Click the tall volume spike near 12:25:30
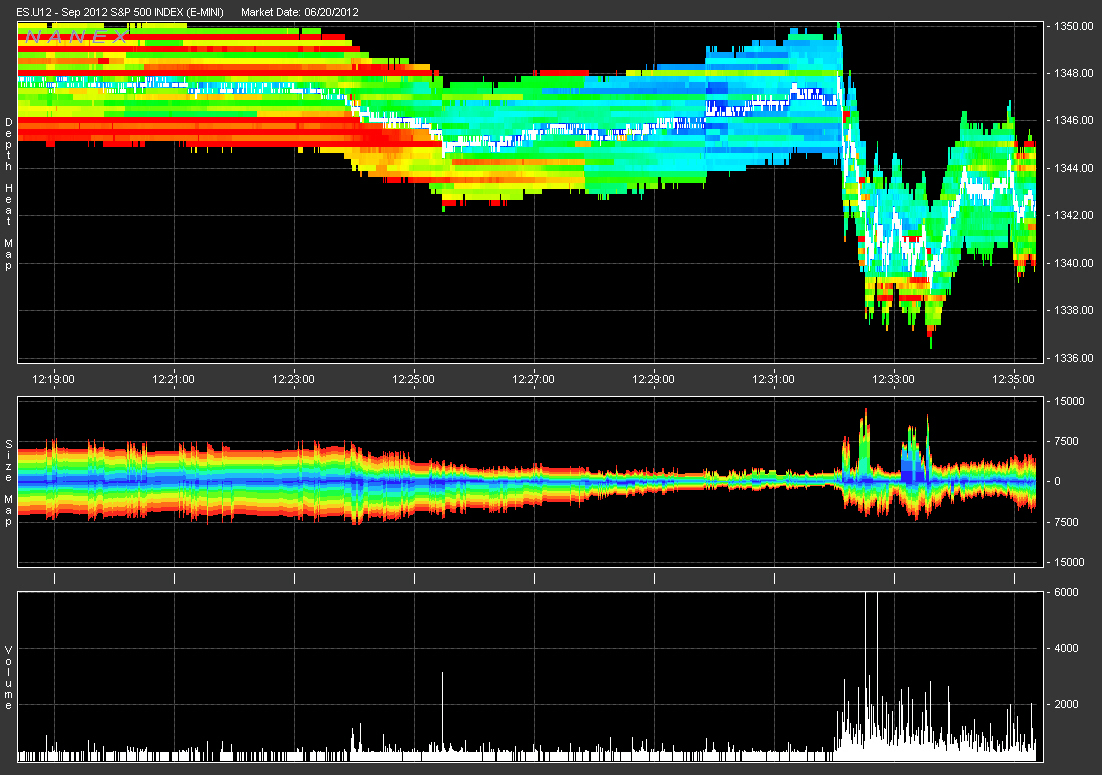Viewport: 1102px width, 775px height. click(x=442, y=715)
